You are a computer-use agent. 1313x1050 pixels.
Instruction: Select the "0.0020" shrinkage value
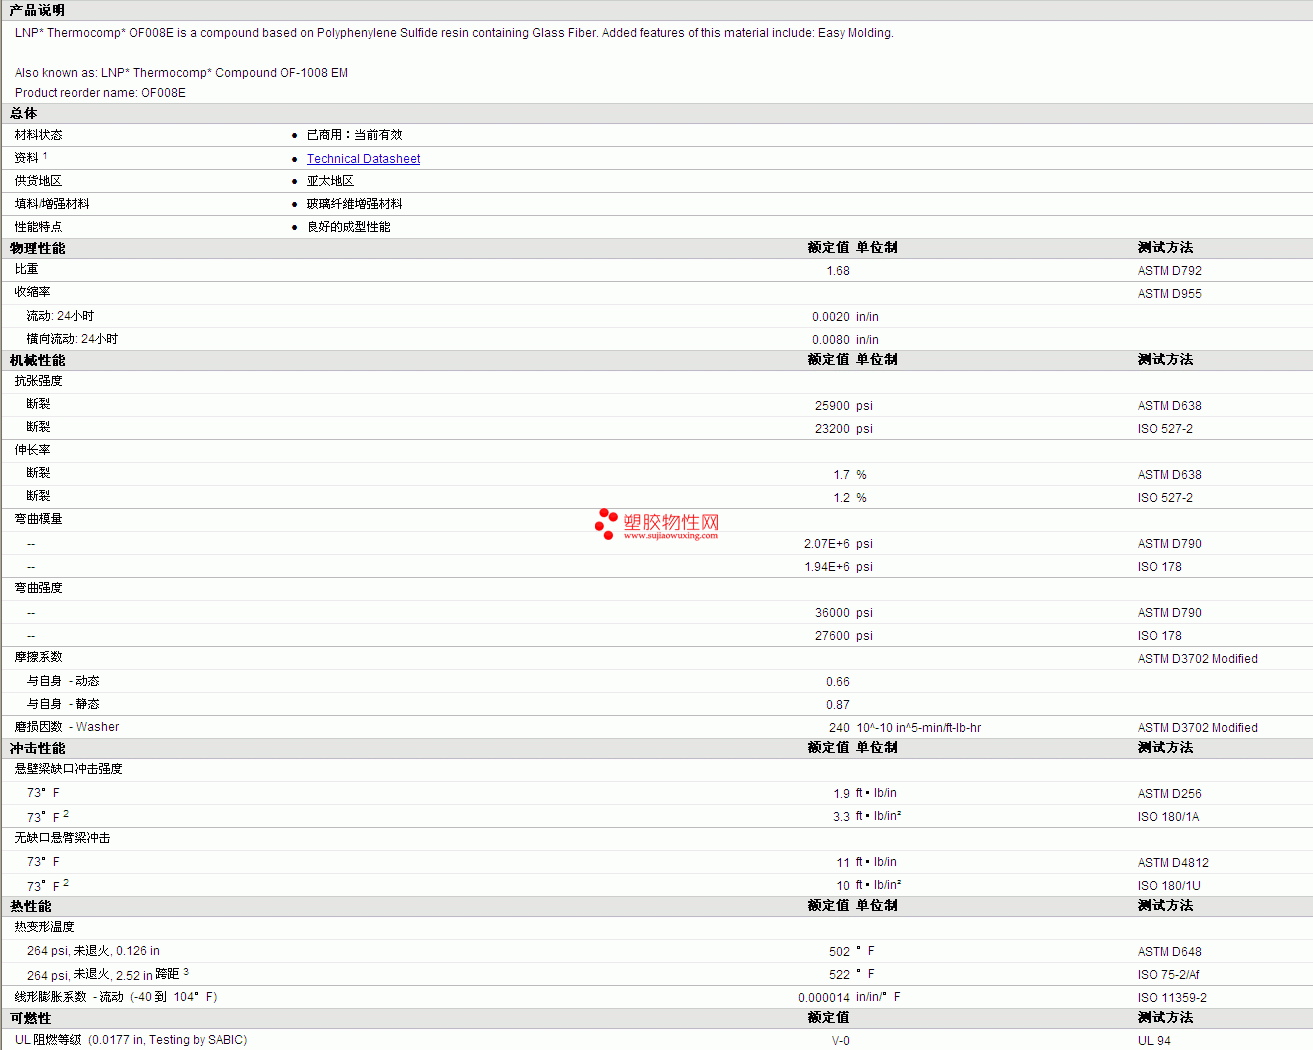coord(831,317)
